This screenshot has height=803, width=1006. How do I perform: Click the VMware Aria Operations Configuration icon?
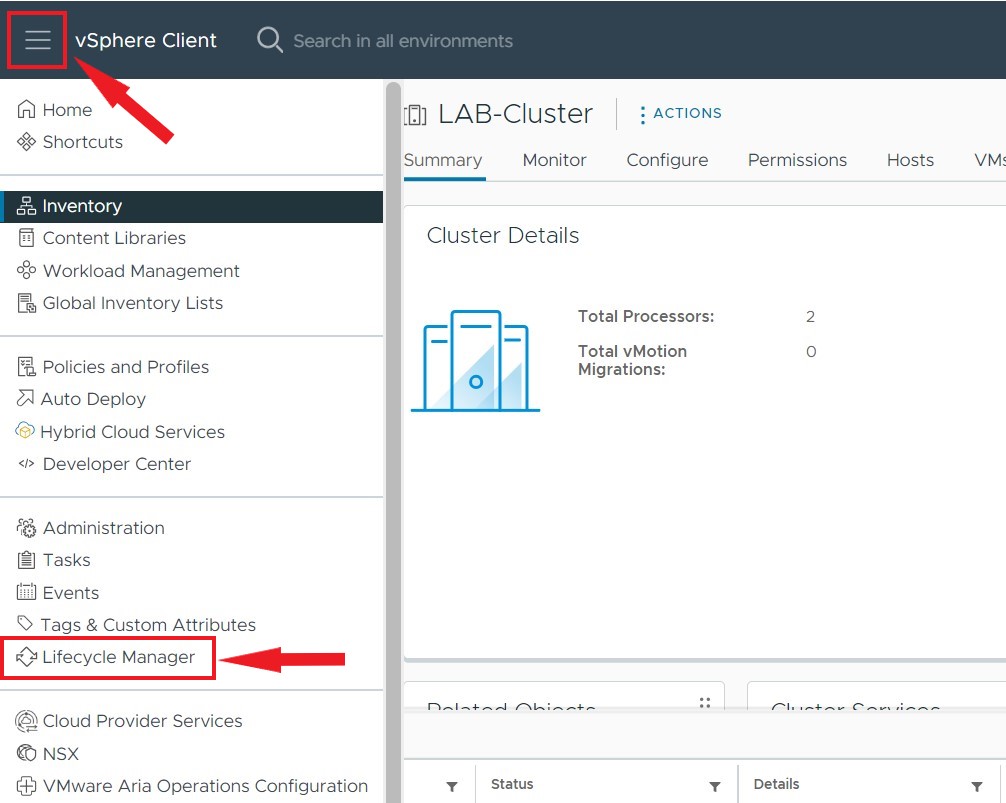click(26, 786)
